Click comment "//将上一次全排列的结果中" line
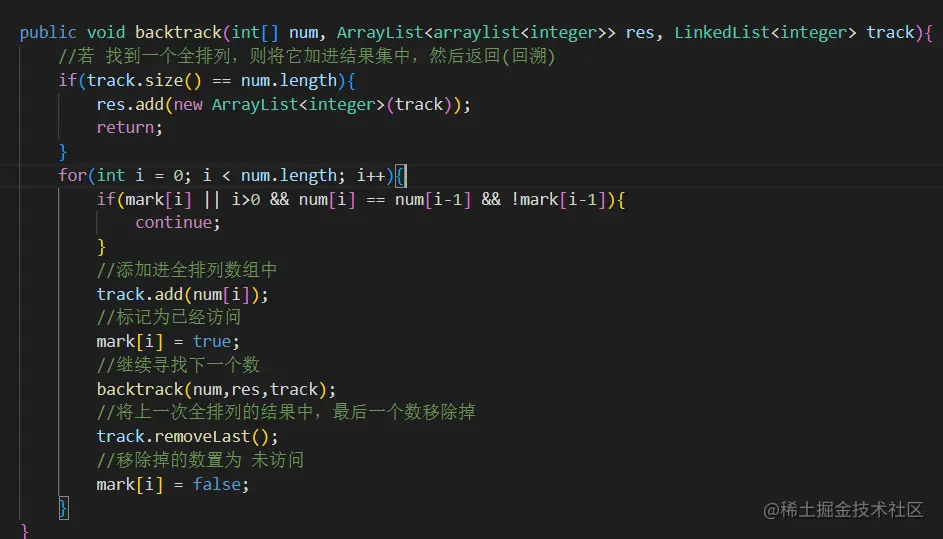The width and height of the screenshot is (943, 539). [286, 412]
